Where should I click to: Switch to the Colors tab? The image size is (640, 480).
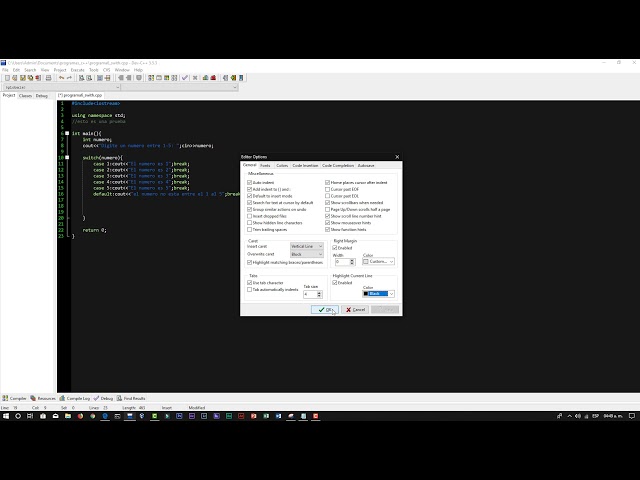[282, 166]
